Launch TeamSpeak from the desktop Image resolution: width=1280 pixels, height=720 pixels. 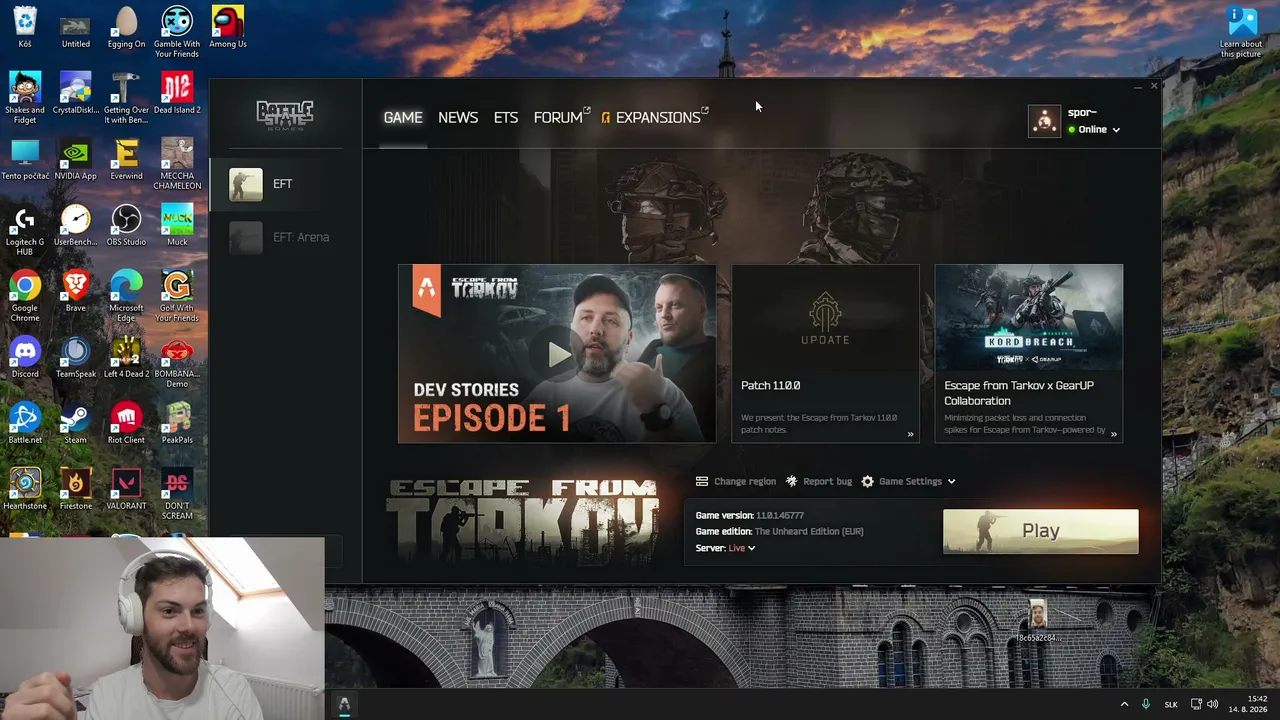click(x=76, y=358)
